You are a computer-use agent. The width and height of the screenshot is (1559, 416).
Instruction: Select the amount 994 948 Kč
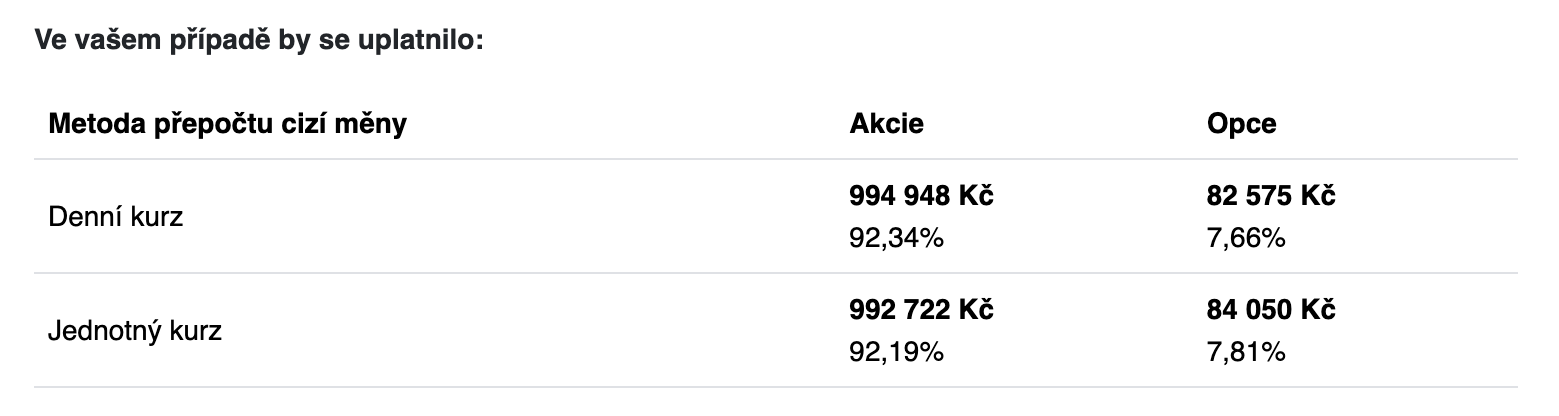coord(921,197)
